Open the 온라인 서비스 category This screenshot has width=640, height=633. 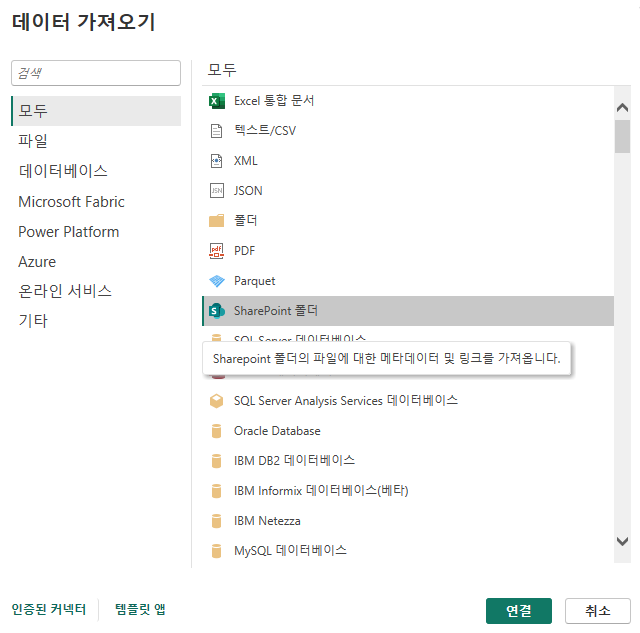tap(65, 291)
